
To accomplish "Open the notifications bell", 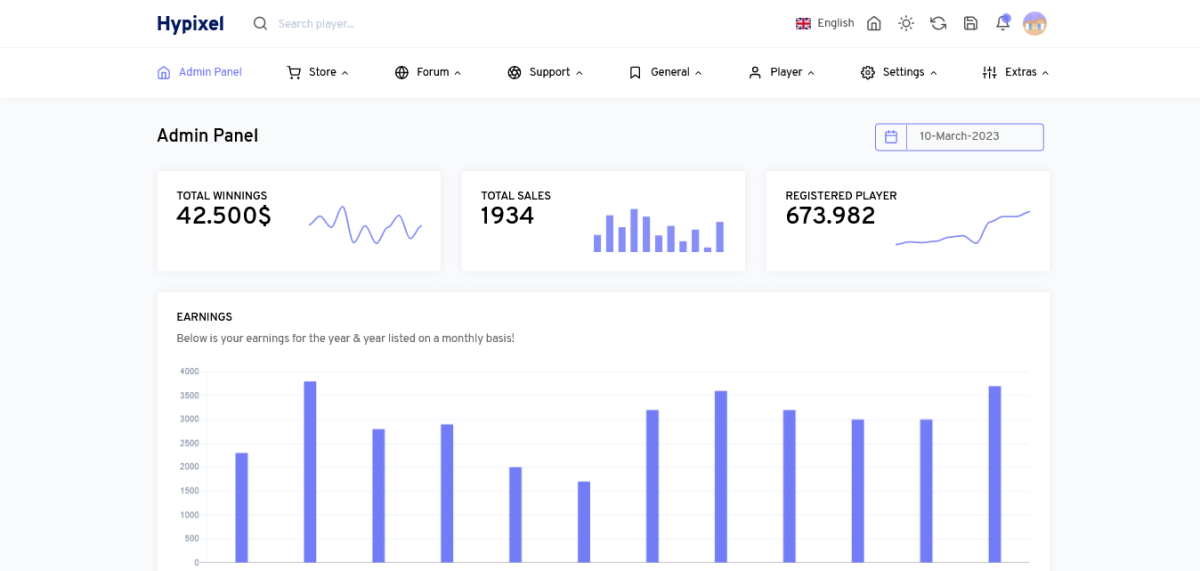I will coord(1002,23).
